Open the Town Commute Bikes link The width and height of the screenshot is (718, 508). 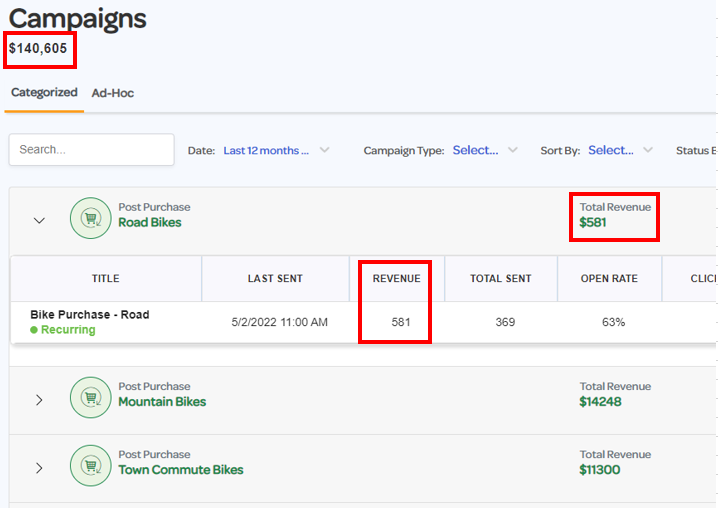(x=180, y=470)
